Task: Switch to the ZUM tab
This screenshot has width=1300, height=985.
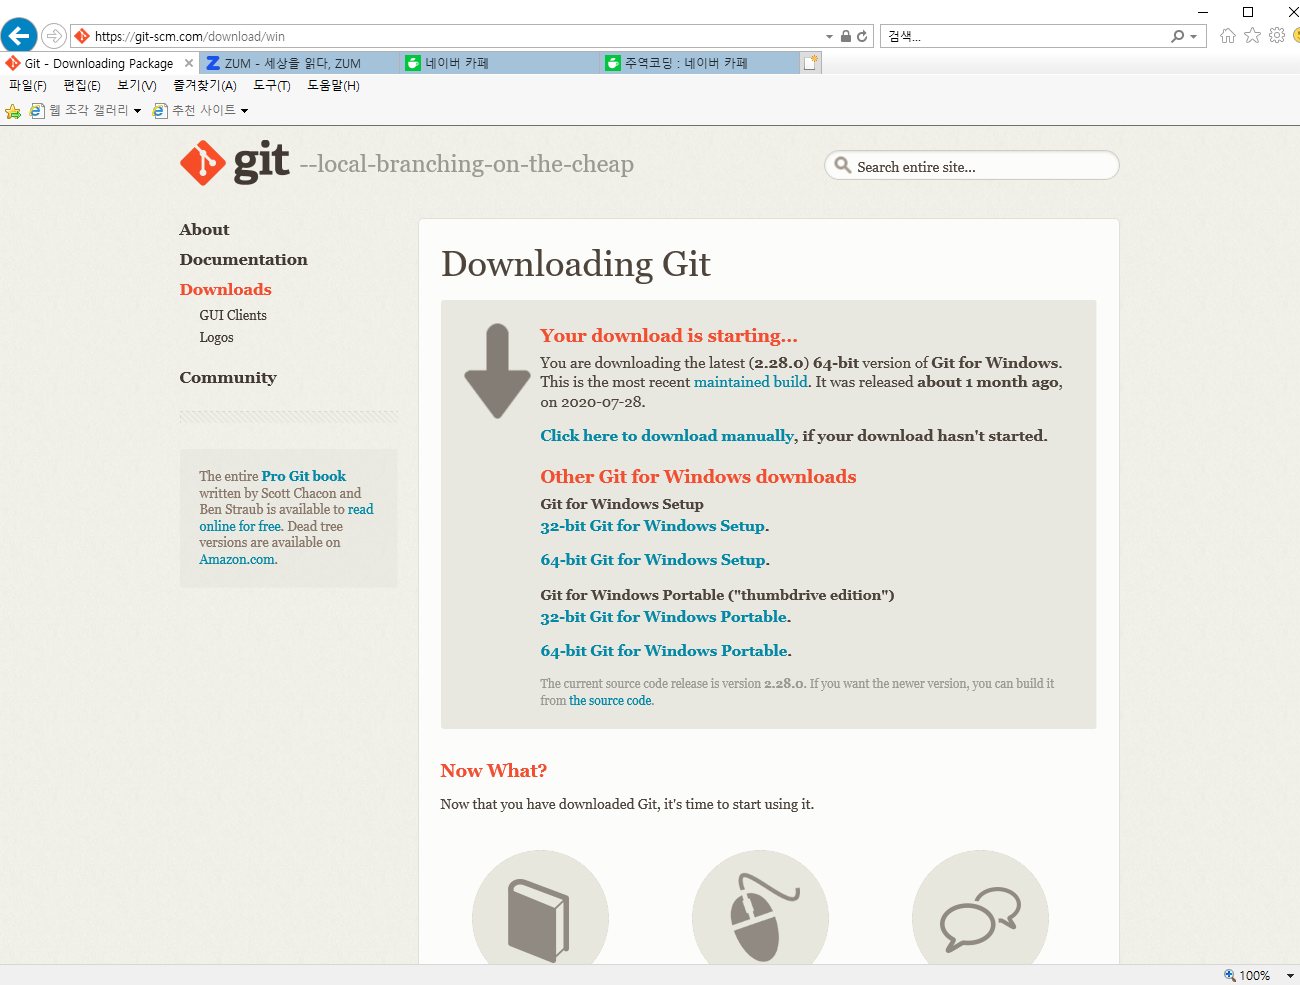Action: 299,63
